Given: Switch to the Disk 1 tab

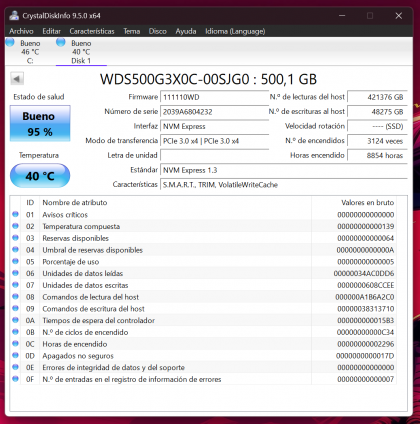Looking at the screenshot, I should 81,52.
